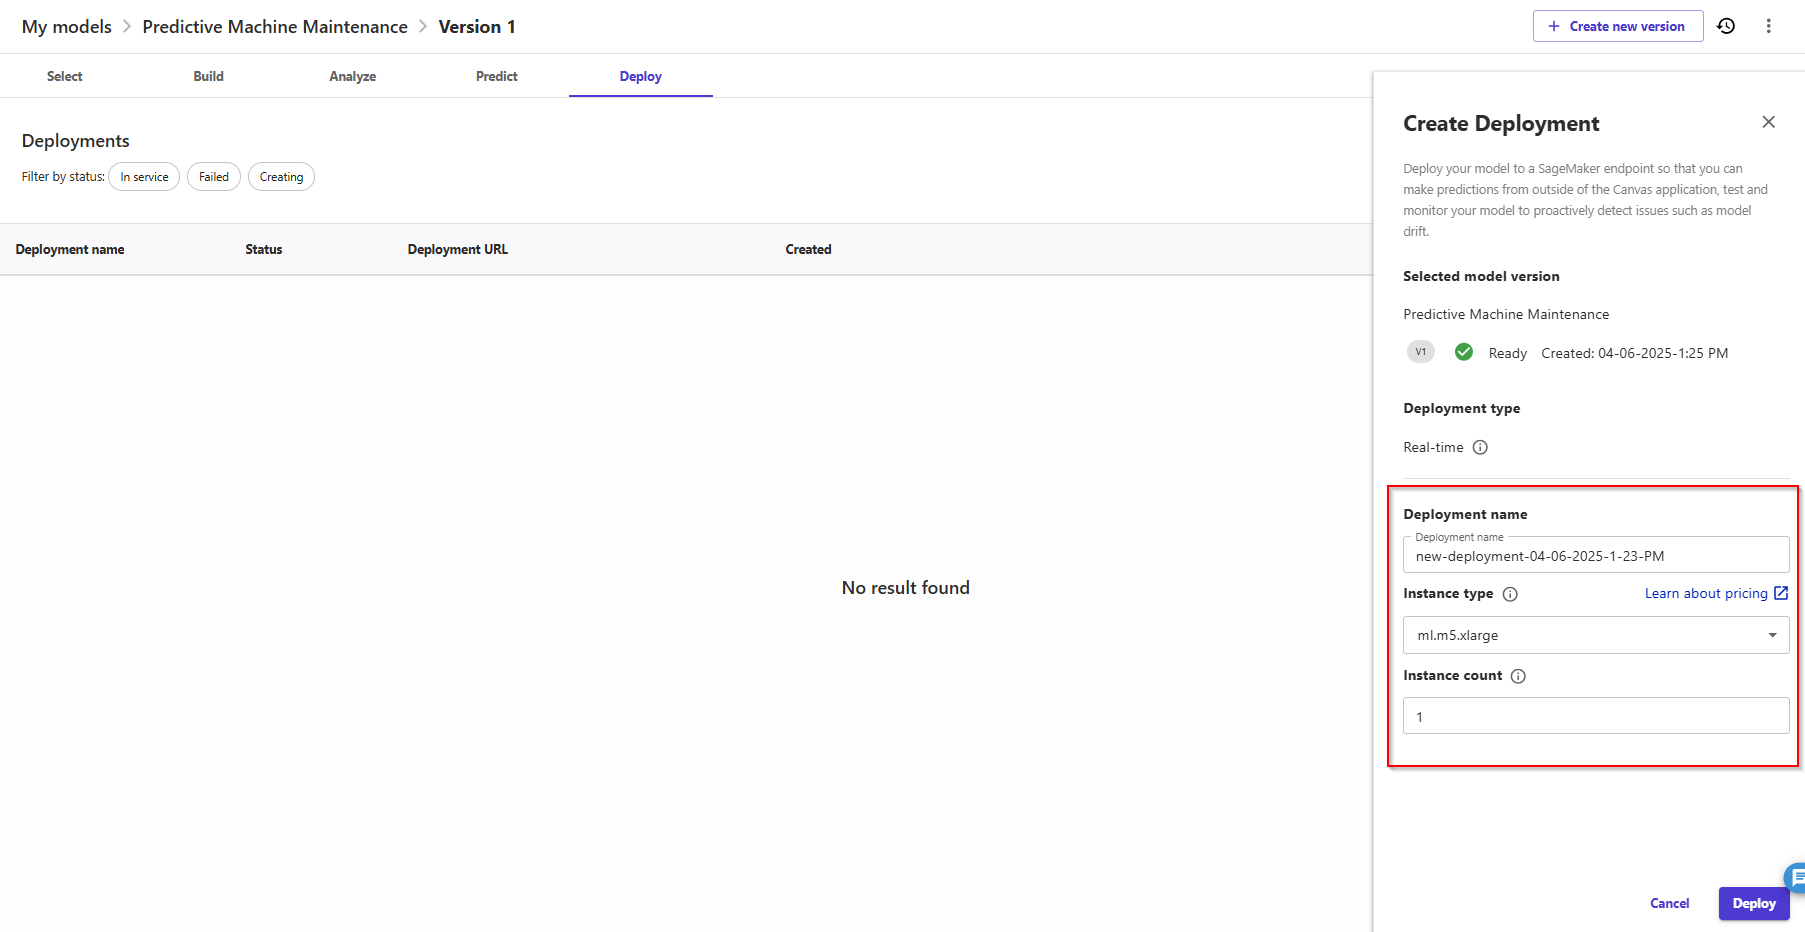Open the version history clock icon
This screenshot has width=1805, height=932.
(x=1726, y=26)
